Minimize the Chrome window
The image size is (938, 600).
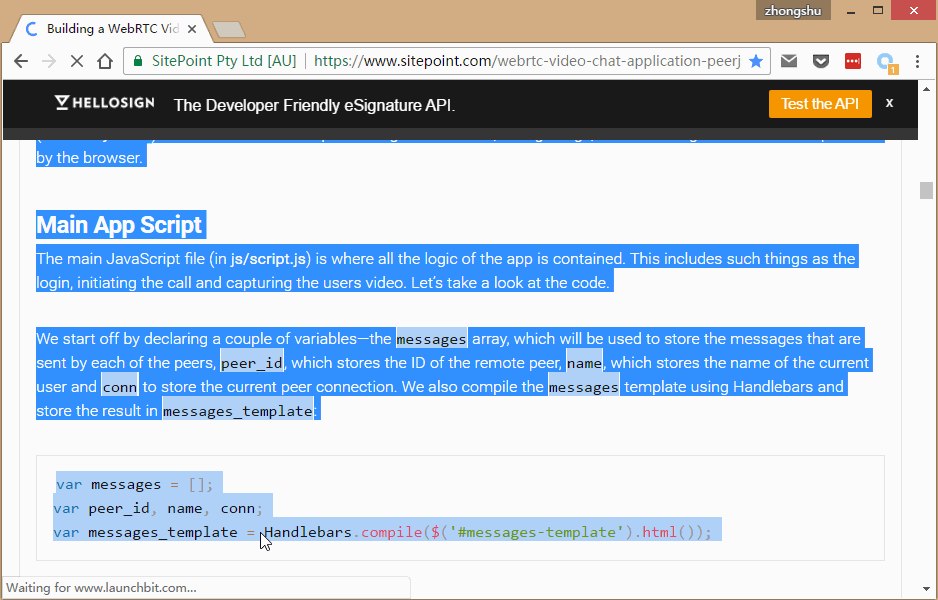tap(851, 11)
